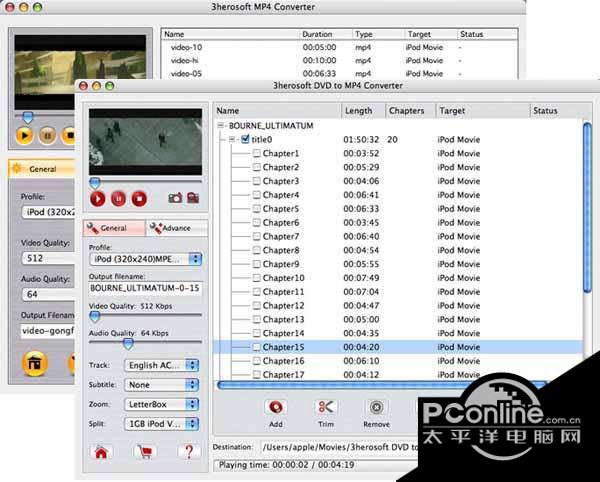The width and height of the screenshot is (600, 482).
Task: Open the Track dropdown English AC
Action: [x=161, y=365]
